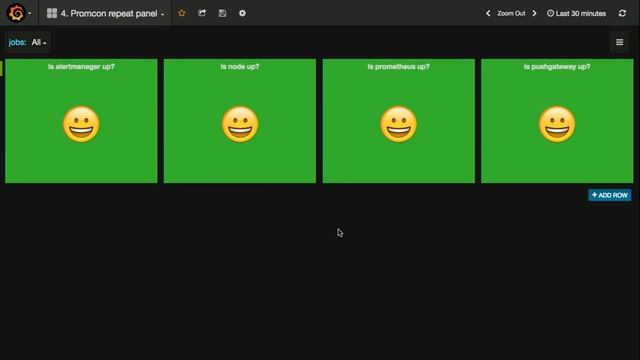The width and height of the screenshot is (640, 360).
Task: Expand the jobs variable All dropdown
Action: click(39, 42)
